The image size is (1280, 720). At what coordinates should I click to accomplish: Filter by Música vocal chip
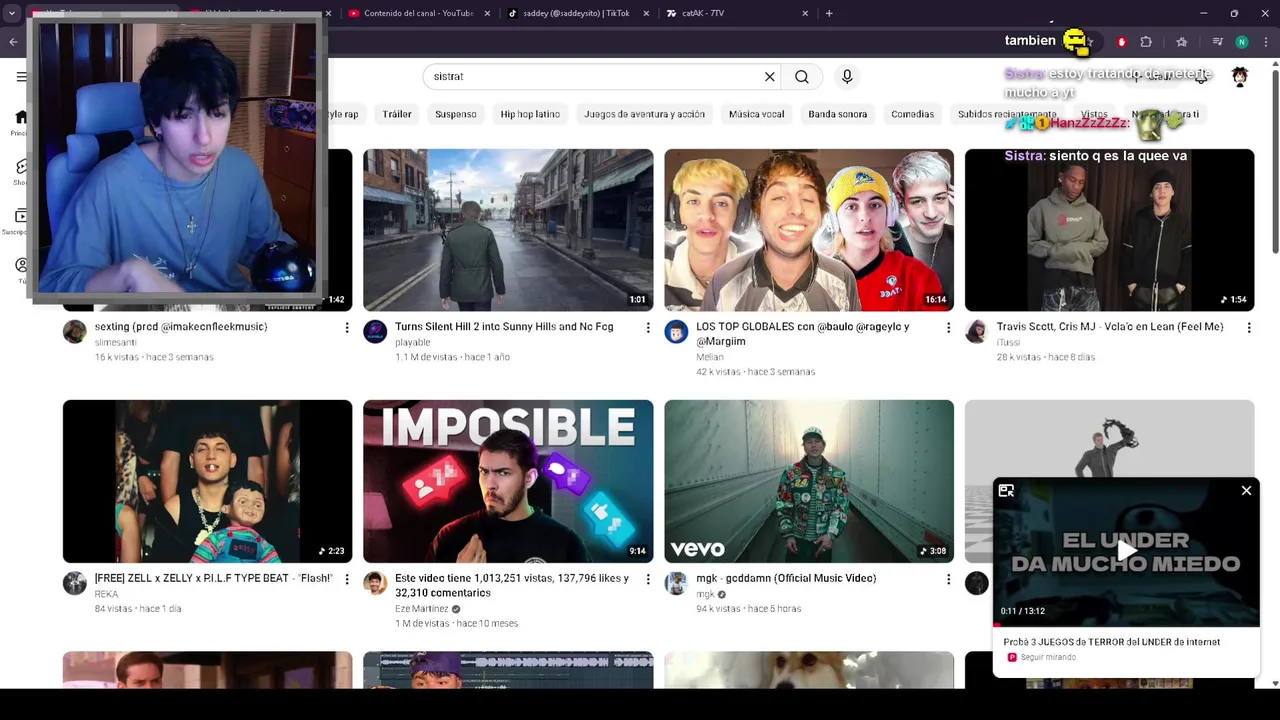pyautogui.click(x=756, y=114)
